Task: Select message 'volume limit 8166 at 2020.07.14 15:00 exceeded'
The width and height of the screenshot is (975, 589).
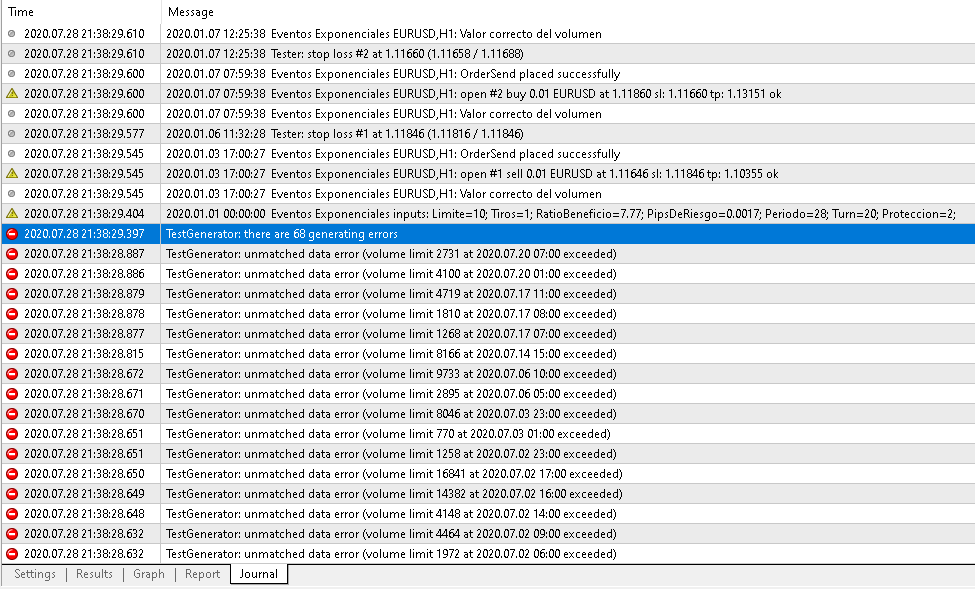Action: 391,354
